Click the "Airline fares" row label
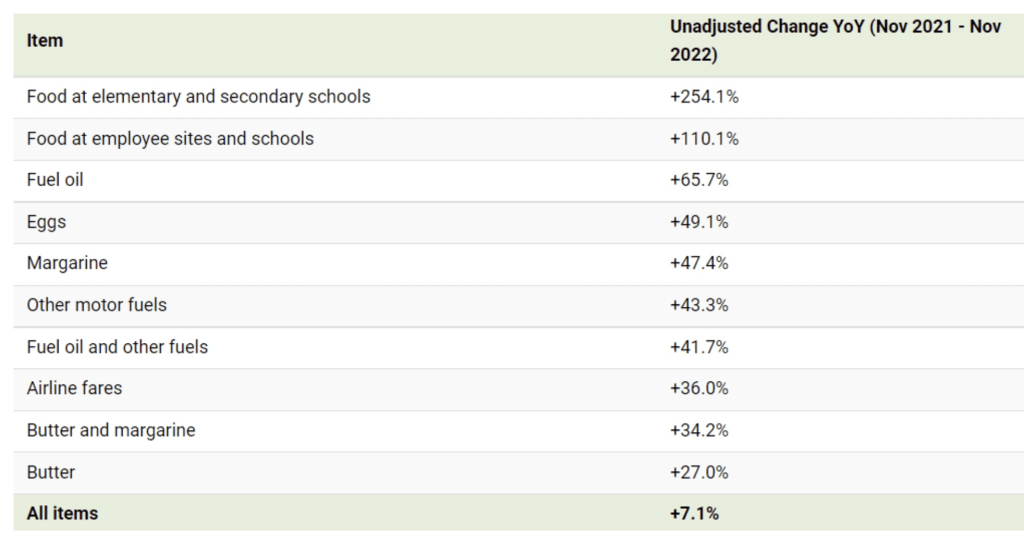The image size is (1024, 541). pos(74,388)
